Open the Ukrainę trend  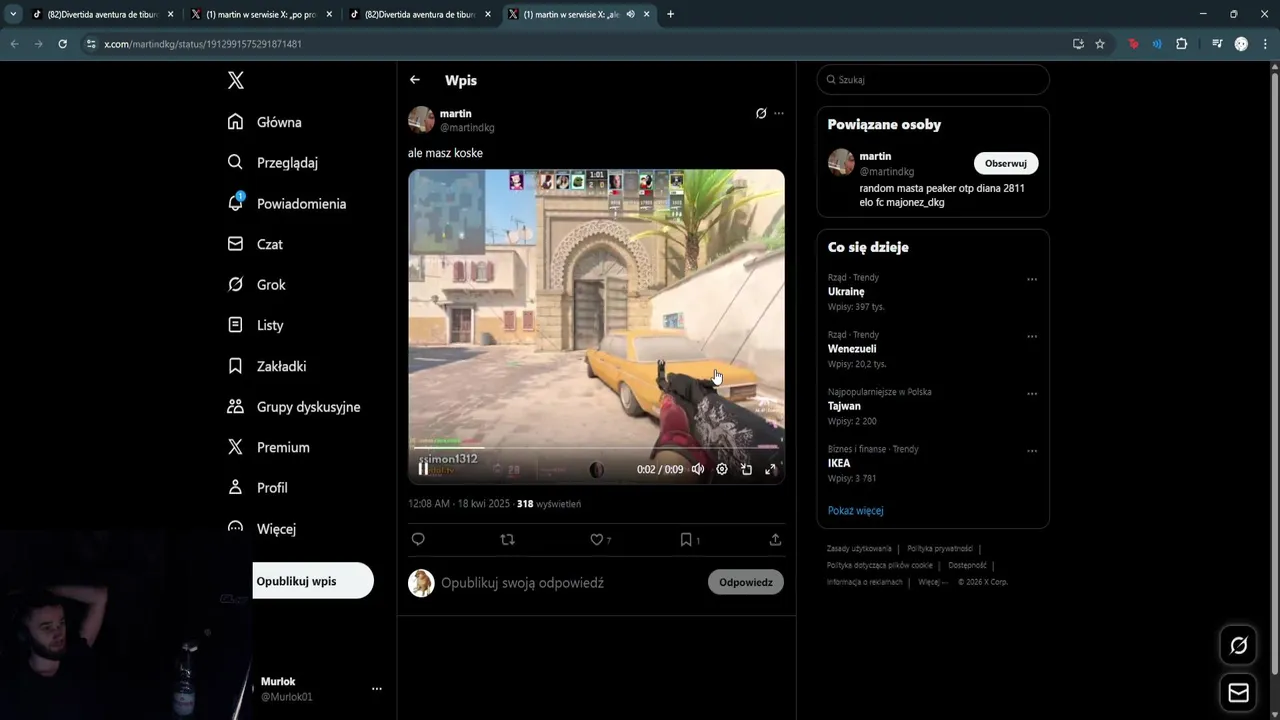(846, 291)
